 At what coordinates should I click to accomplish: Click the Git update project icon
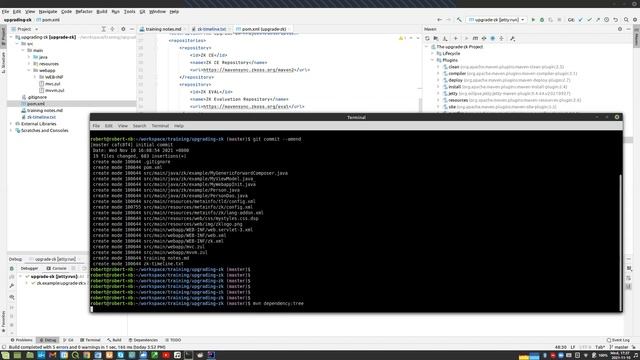580,20
